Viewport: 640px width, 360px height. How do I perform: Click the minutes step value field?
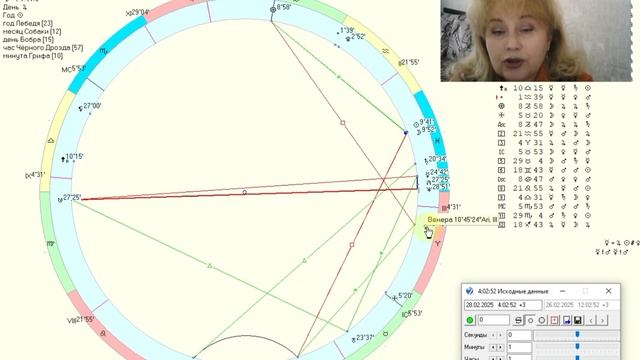pyautogui.click(x=519, y=347)
